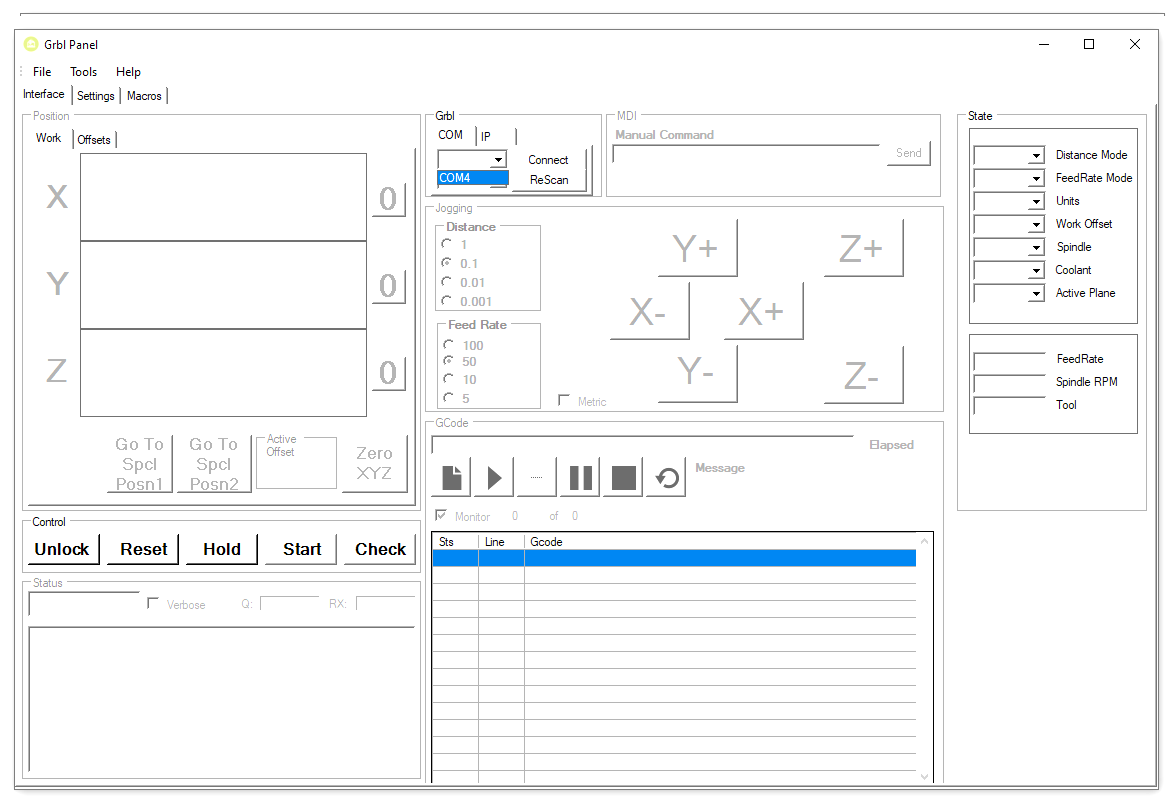Click the Check control button

click(x=380, y=549)
